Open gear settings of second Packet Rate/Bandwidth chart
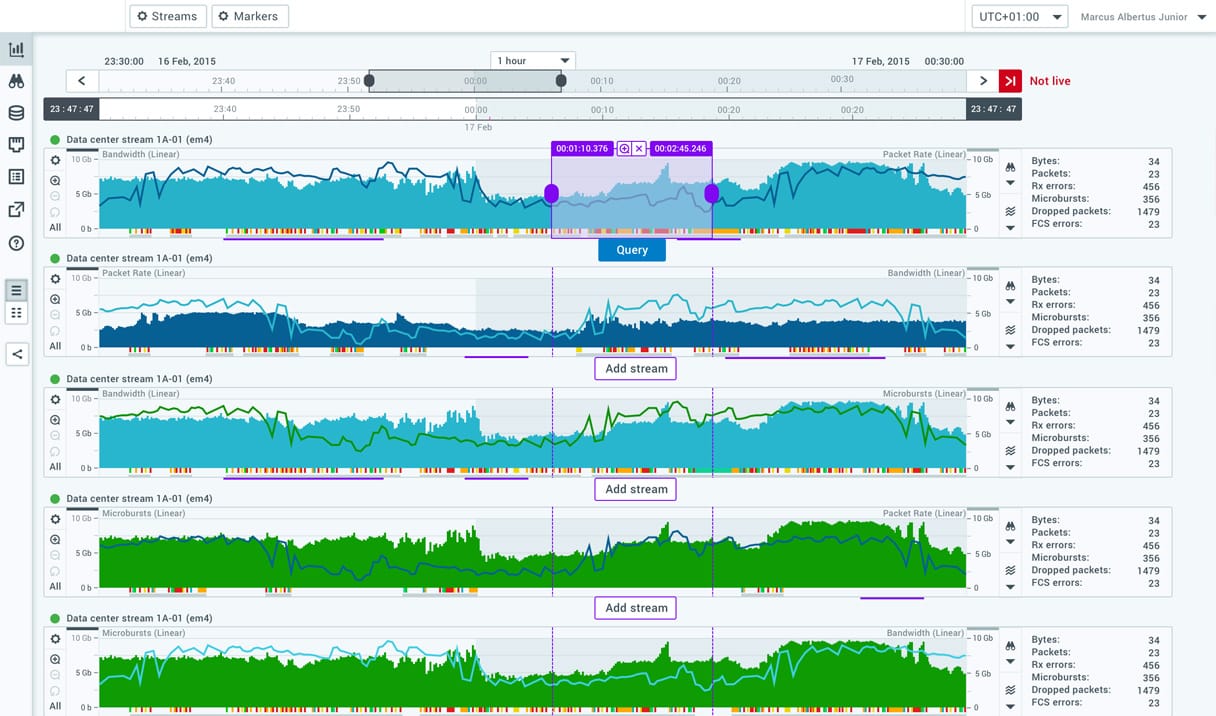The height and width of the screenshot is (716, 1216). (55, 279)
